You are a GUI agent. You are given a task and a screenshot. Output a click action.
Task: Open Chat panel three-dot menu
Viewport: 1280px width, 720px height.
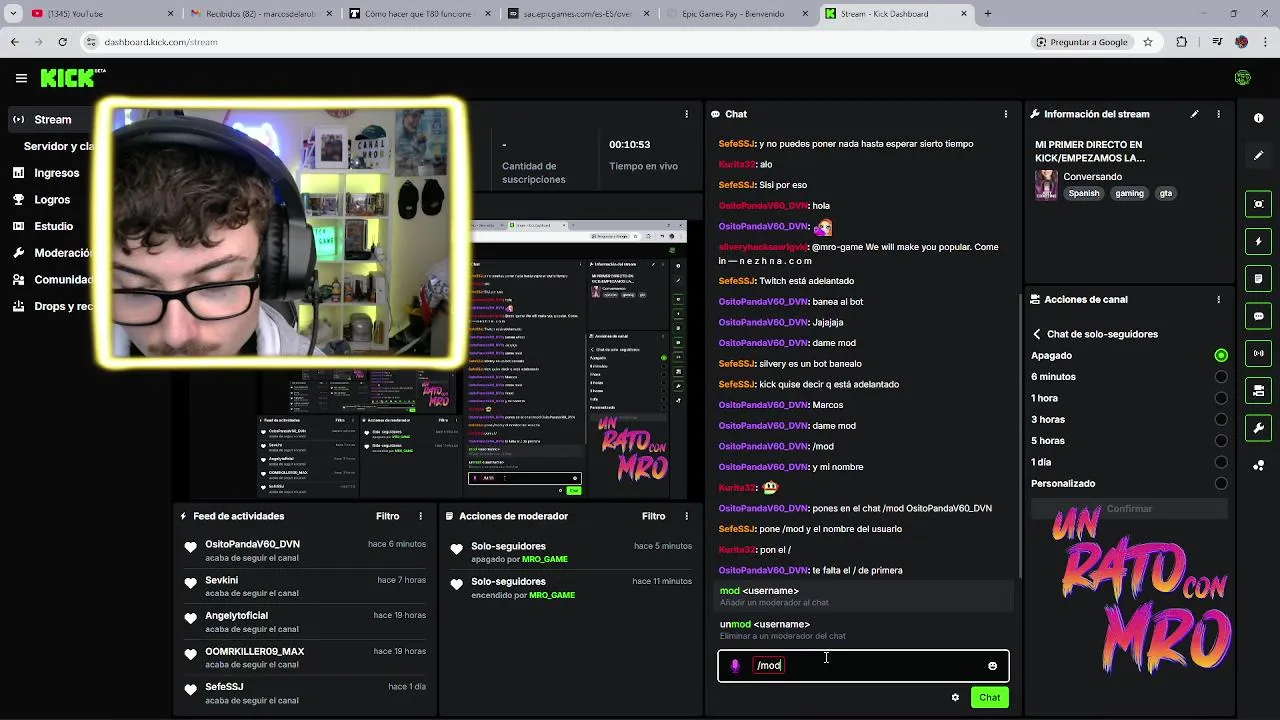[x=1006, y=114]
